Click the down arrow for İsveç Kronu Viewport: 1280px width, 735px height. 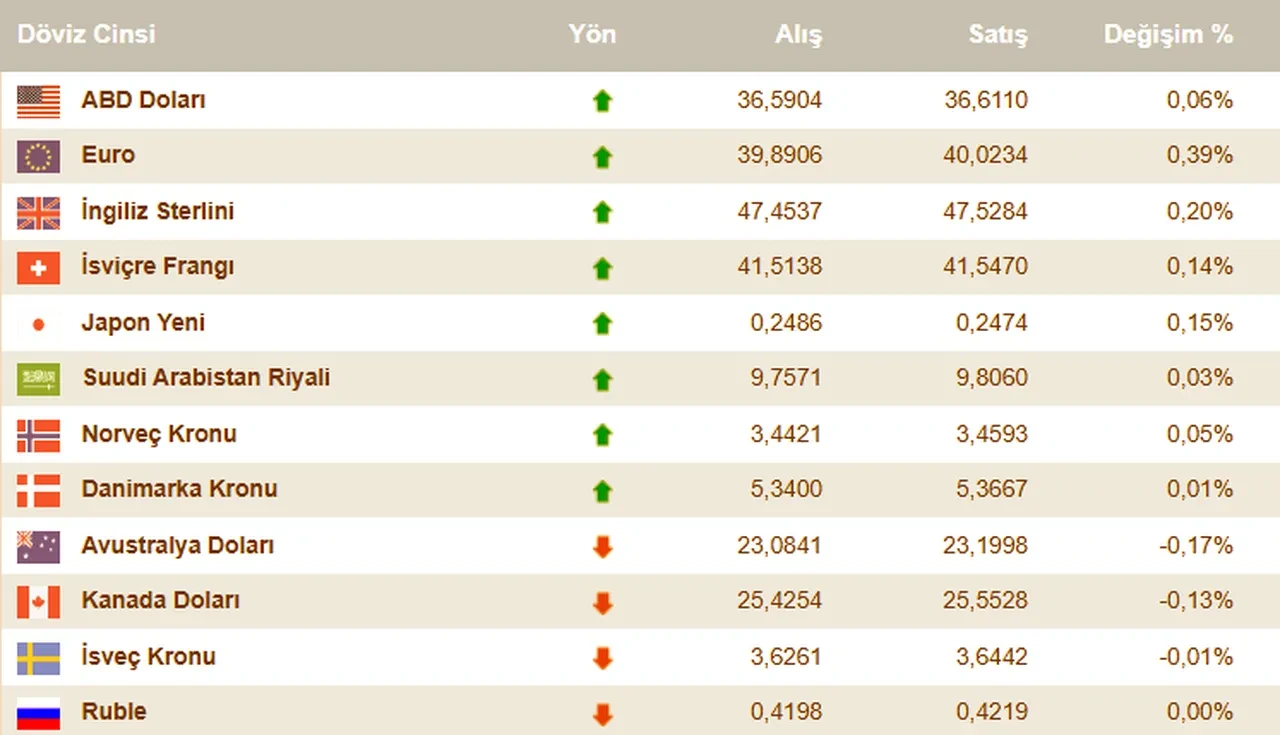point(602,658)
